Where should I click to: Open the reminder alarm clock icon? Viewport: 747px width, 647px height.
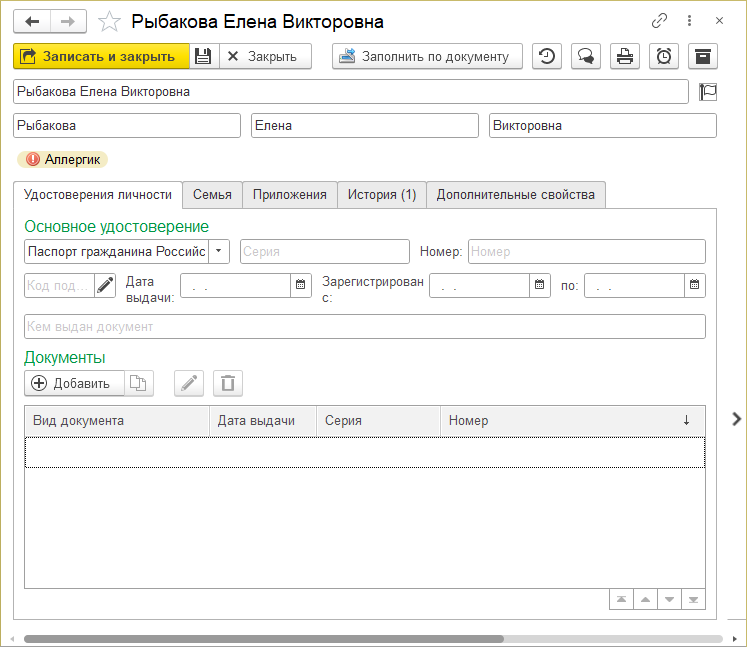click(x=664, y=56)
